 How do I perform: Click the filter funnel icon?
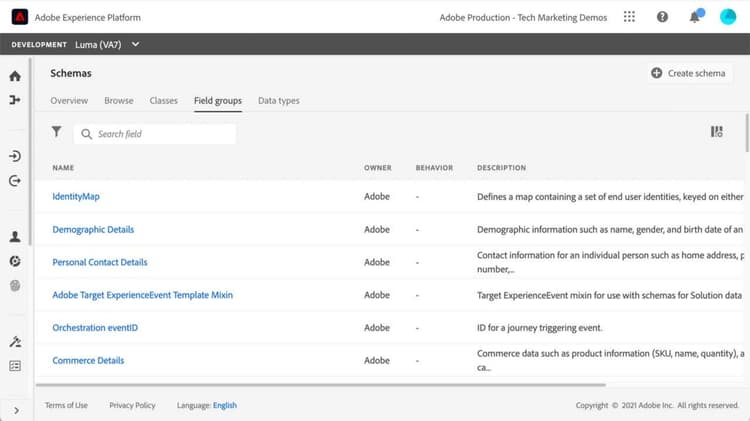57,132
